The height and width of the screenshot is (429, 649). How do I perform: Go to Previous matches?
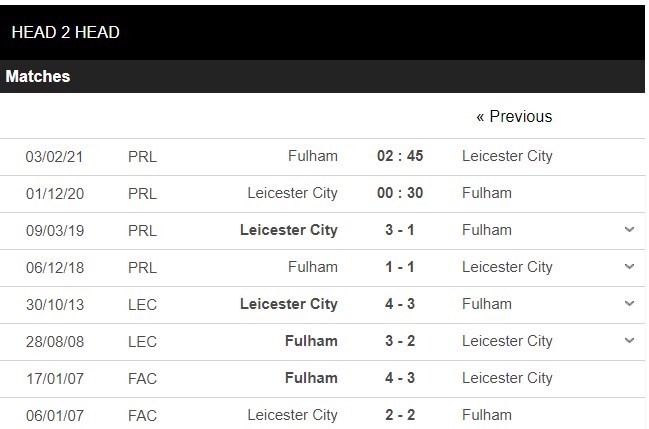tap(514, 117)
